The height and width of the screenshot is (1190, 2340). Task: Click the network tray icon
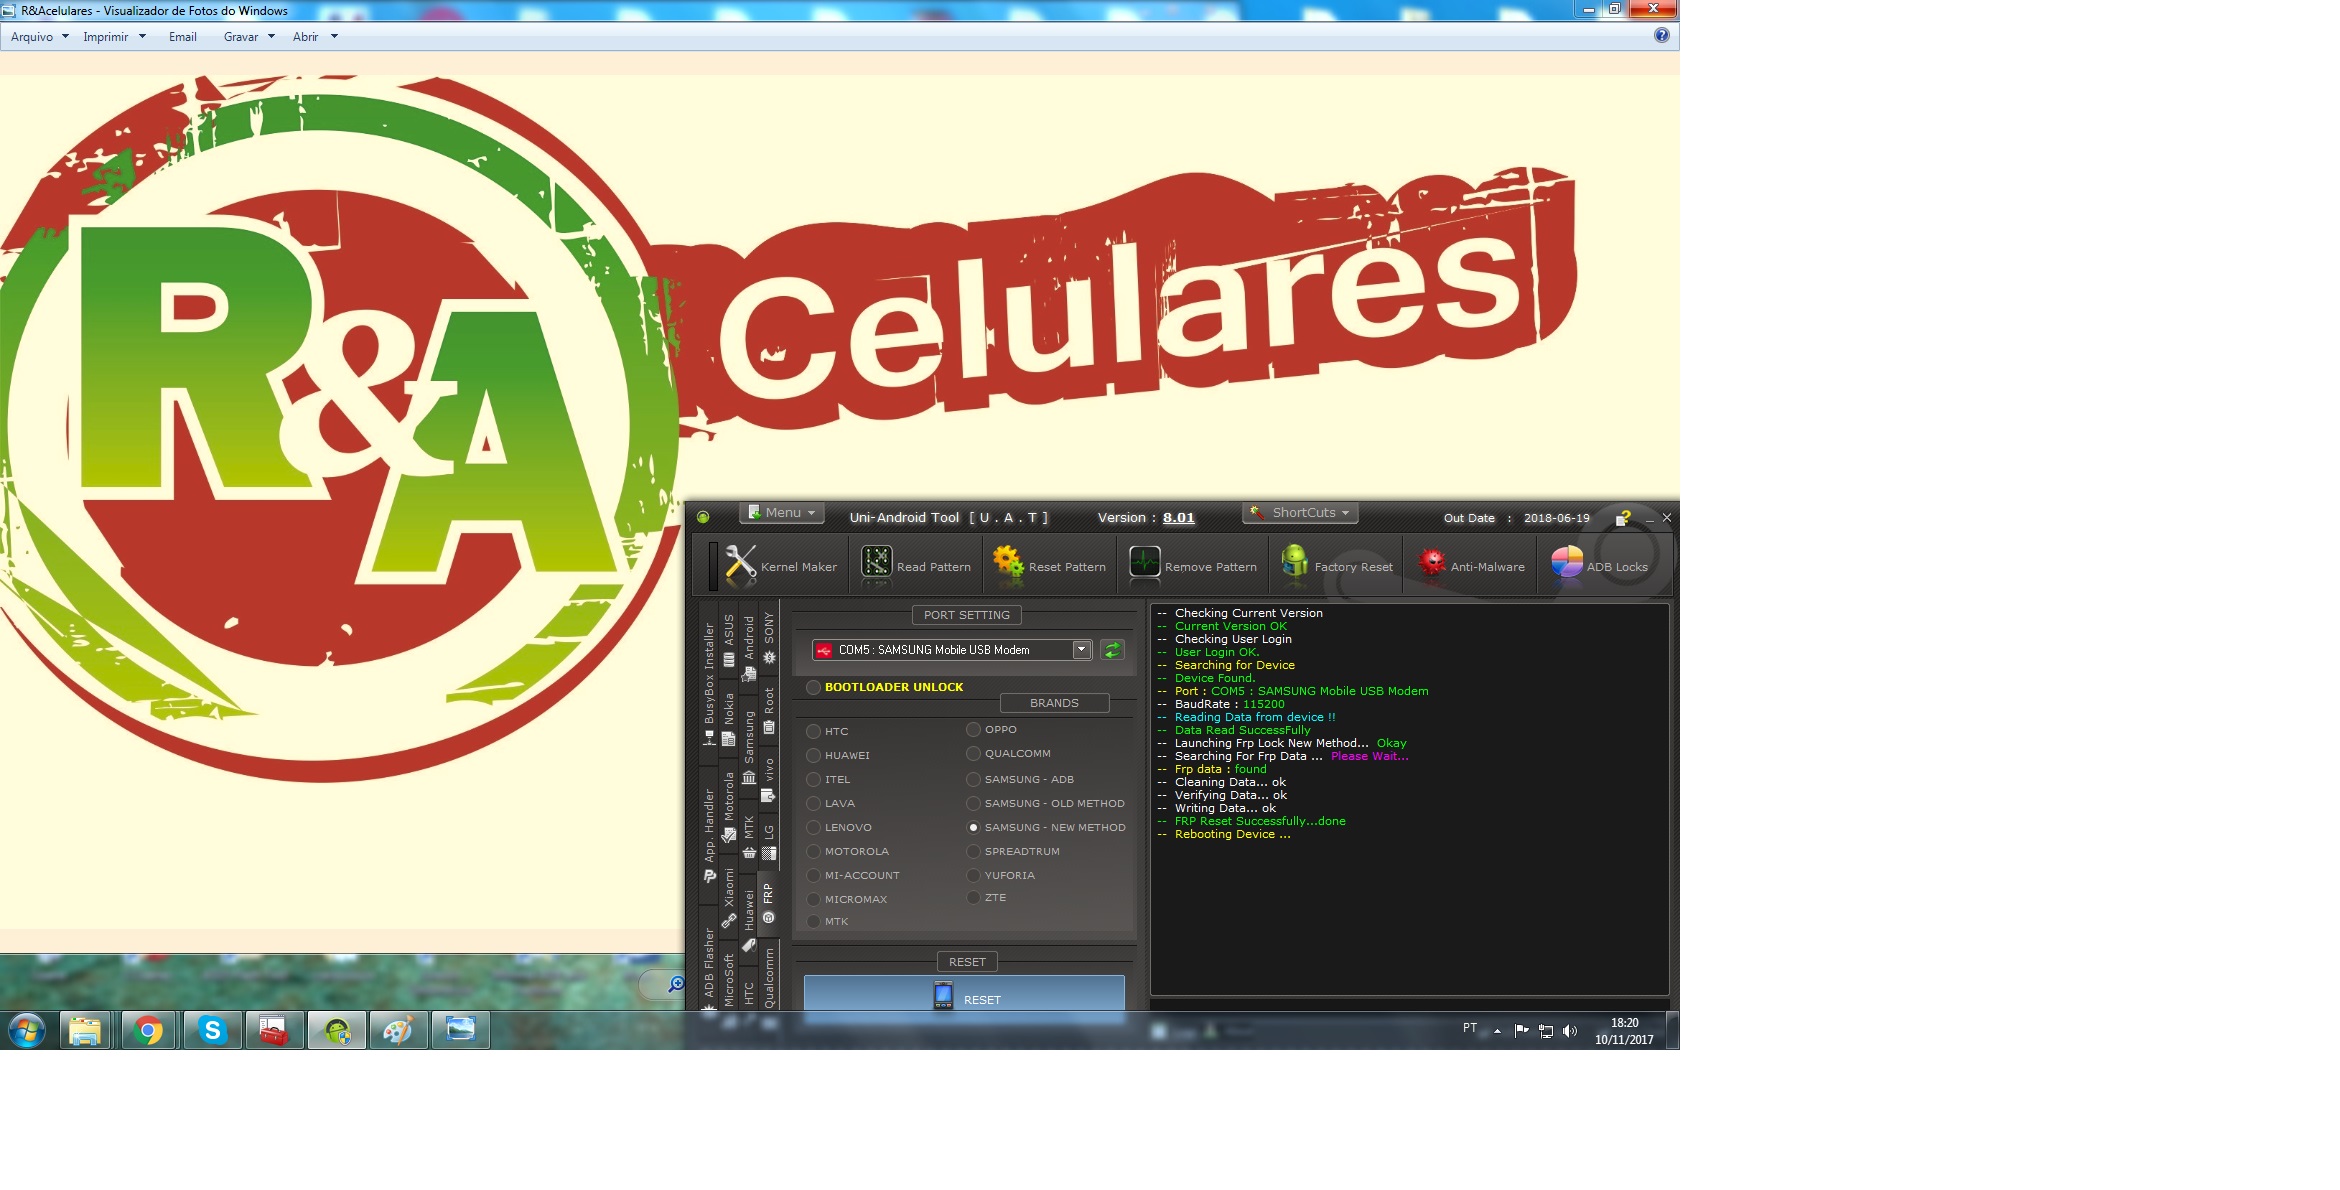1546,1031
